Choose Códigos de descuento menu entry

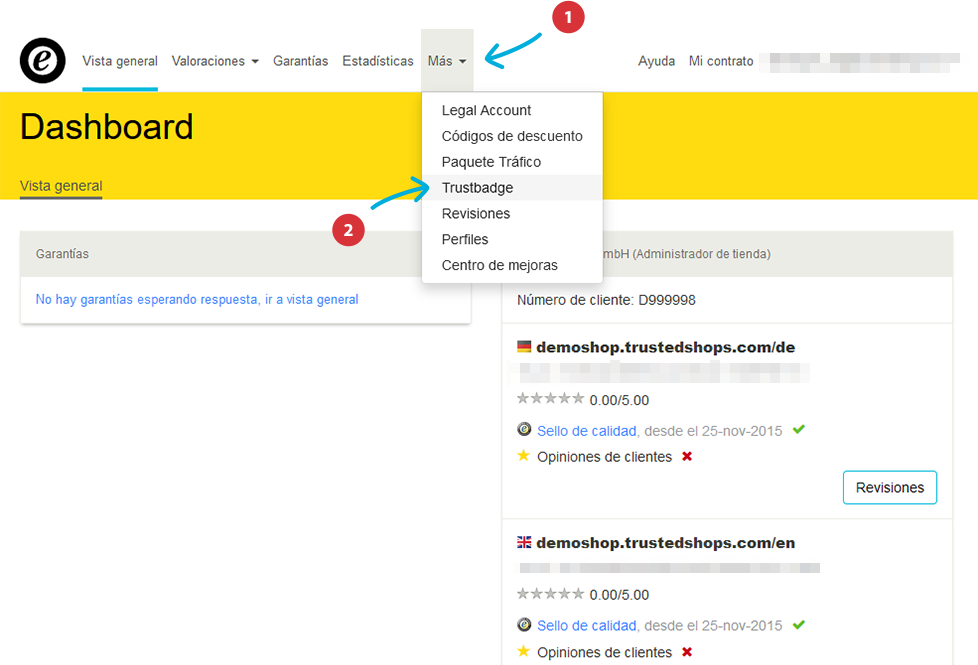point(512,136)
